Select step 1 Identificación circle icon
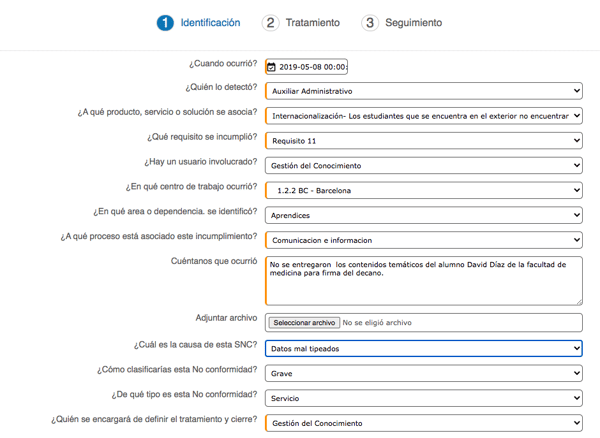 165,22
